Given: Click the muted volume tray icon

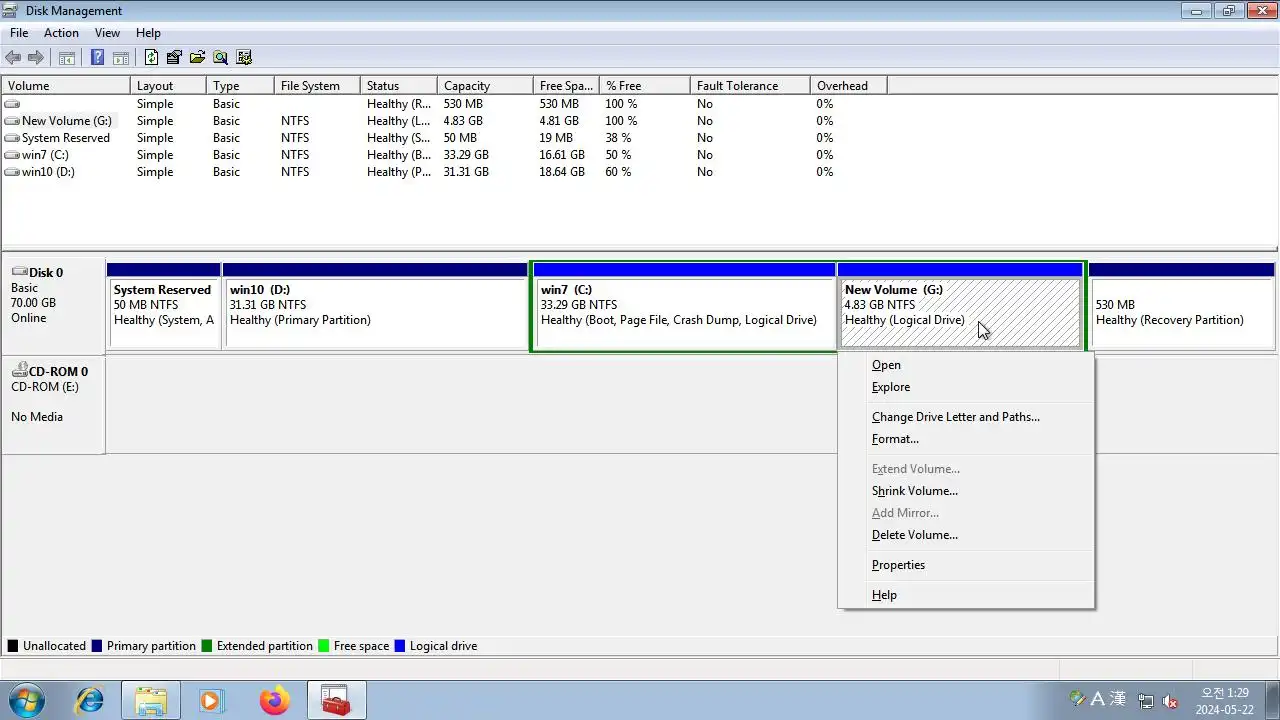Looking at the screenshot, I should (1169, 701).
